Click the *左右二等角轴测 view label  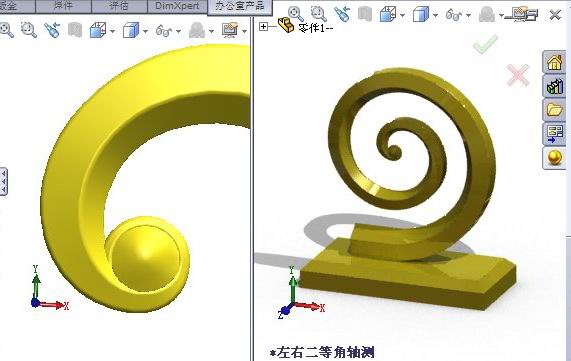coord(322,352)
